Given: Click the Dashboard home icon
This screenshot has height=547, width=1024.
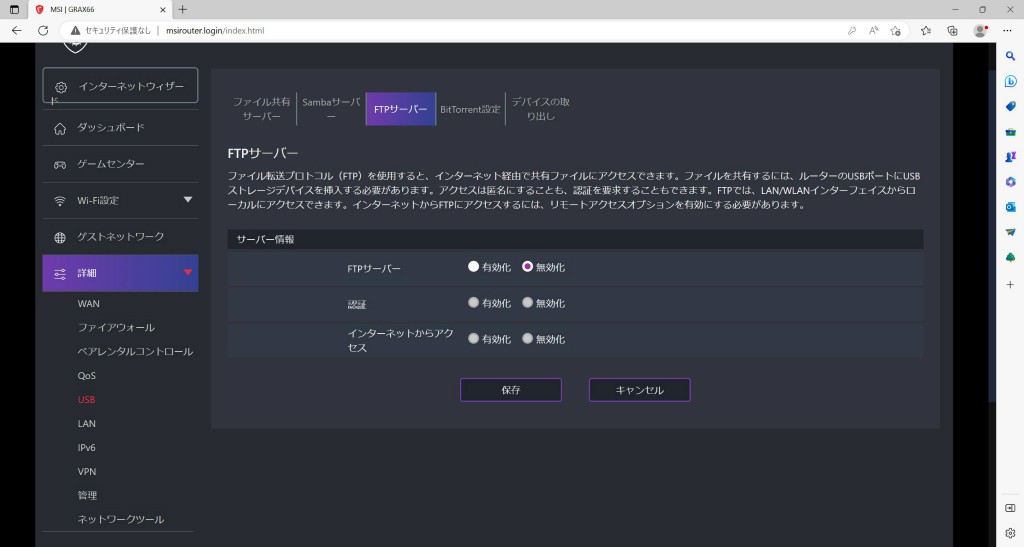Looking at the screenshot, I should pos(60,129).
